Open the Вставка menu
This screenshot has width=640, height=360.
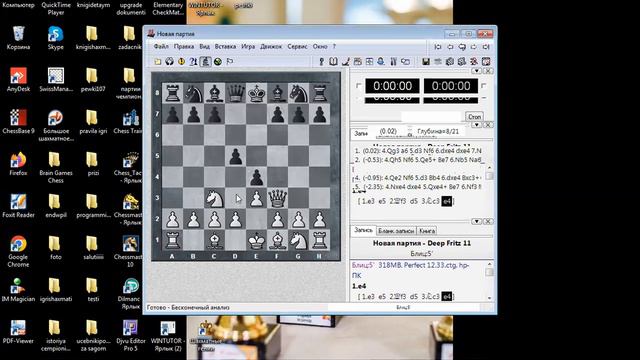click(x=225, y=47)
